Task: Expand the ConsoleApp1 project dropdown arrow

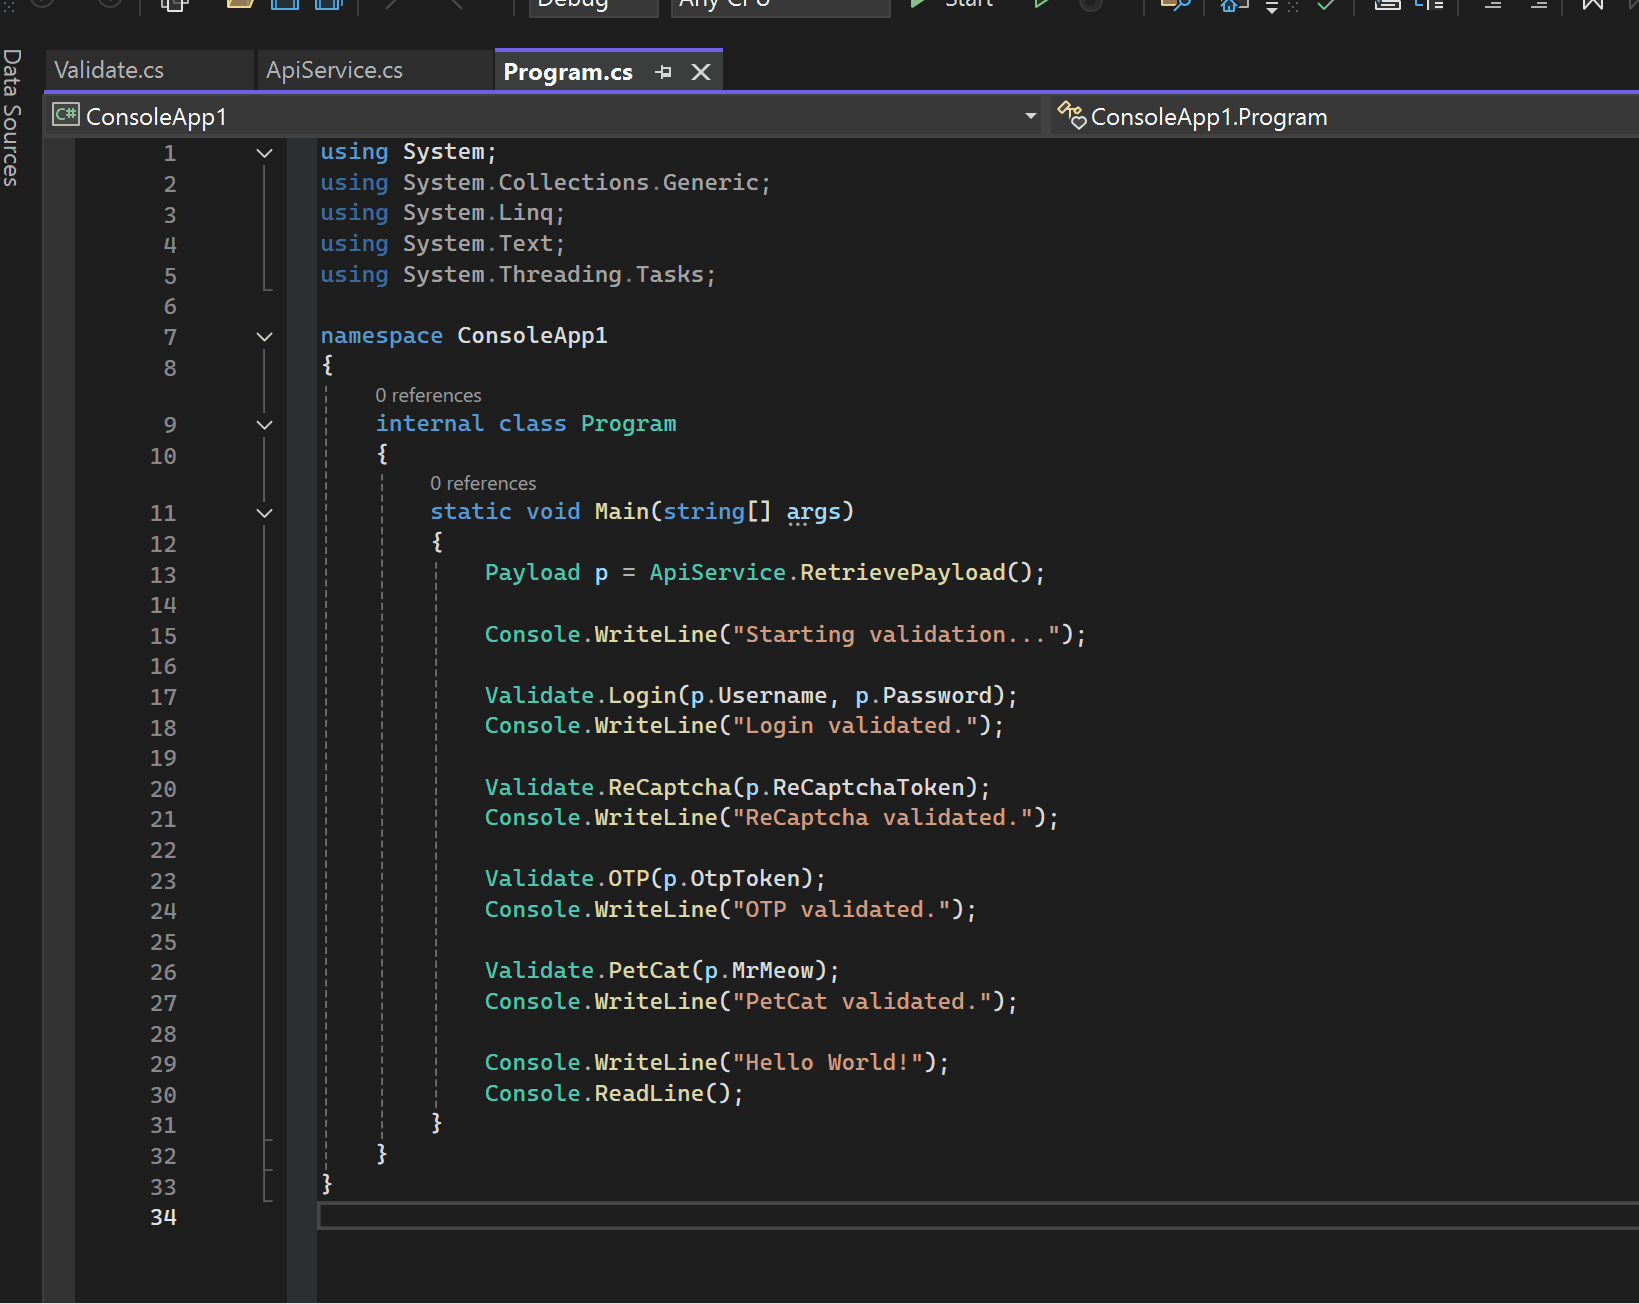Action: [x=1030, y=117]
